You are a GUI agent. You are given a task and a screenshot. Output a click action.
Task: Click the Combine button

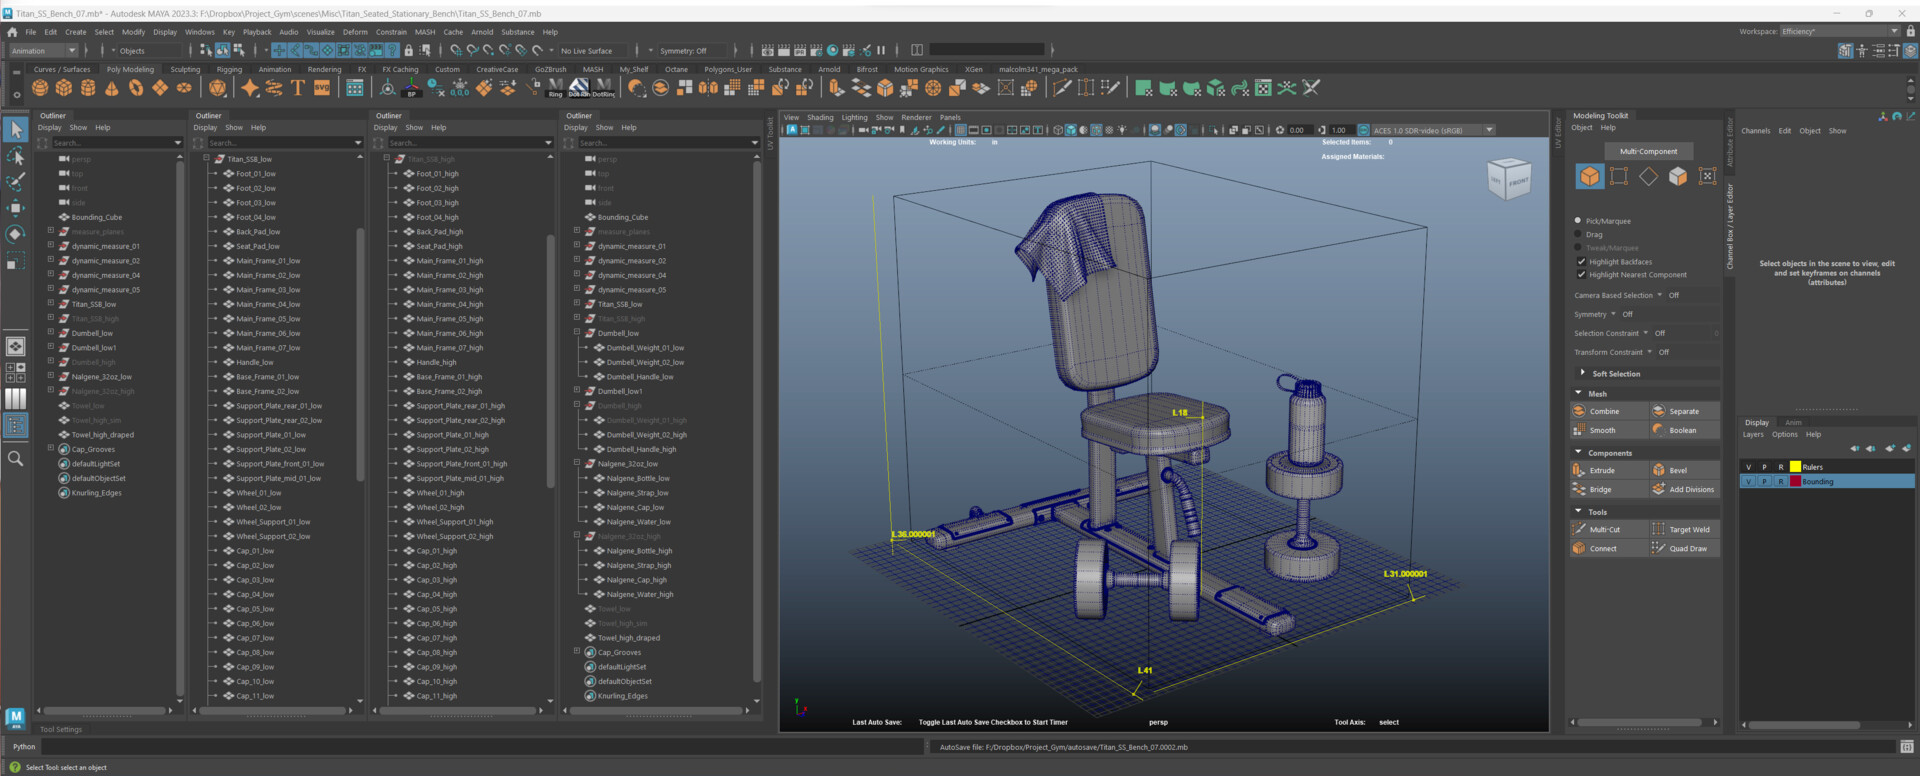point(1608,411)
